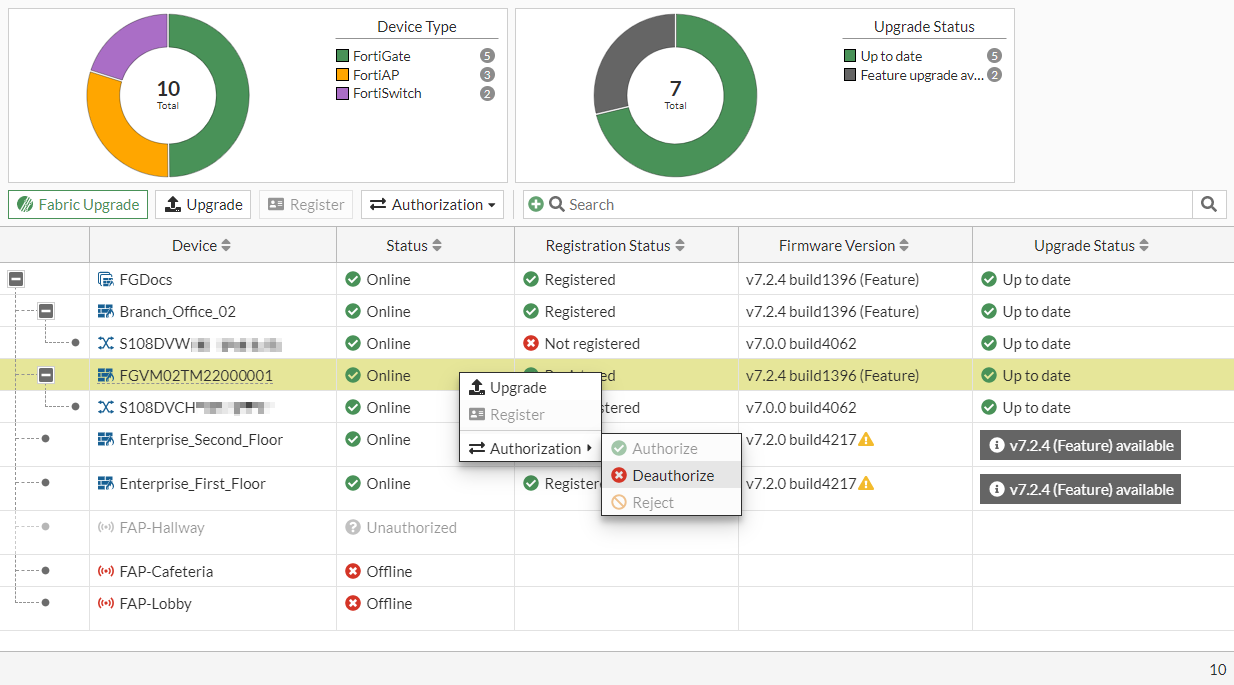Collapse the FGDocs tree node
Image resolution: width=1234 pixels, height=685 pixels.
[x=16, y=279]
